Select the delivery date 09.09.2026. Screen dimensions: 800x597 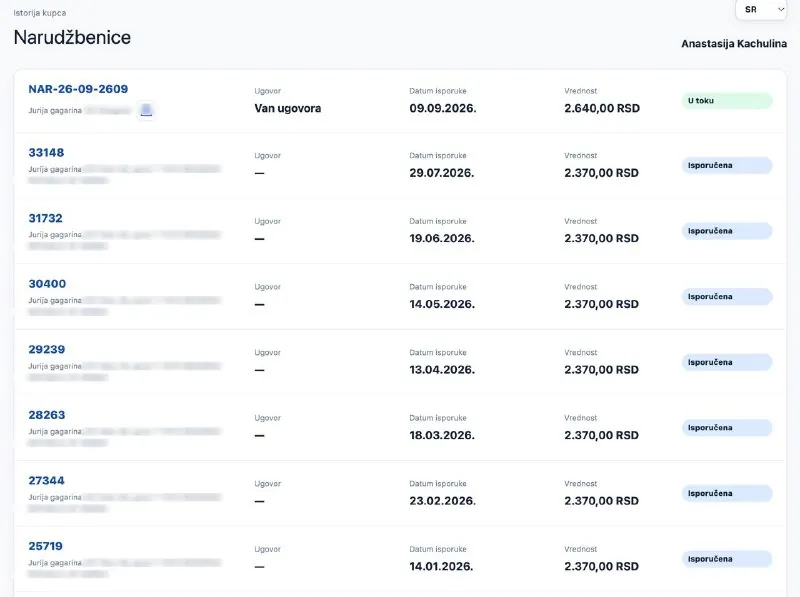point(443,108)
